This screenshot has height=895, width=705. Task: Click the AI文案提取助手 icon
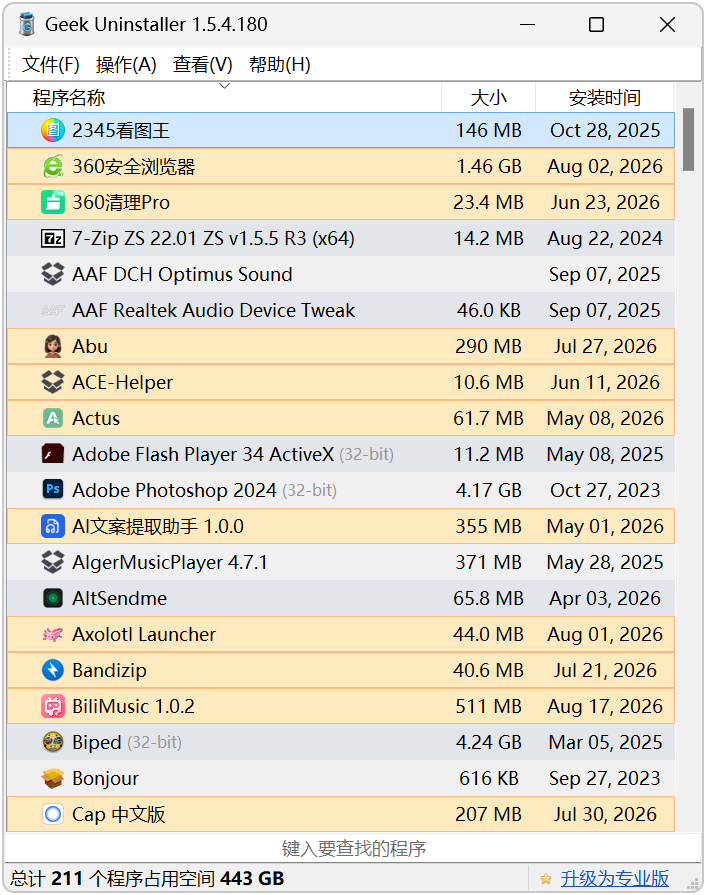tap(53, 526)
